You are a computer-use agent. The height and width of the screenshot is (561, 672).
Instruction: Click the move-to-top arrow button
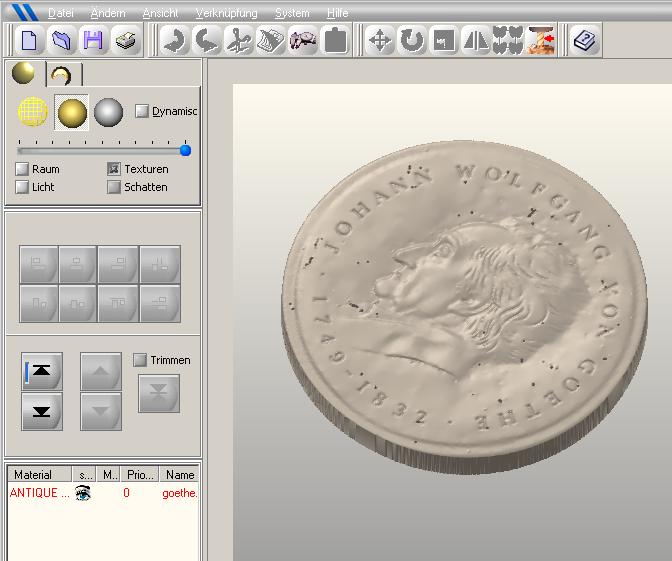click(x=42, y=371)
